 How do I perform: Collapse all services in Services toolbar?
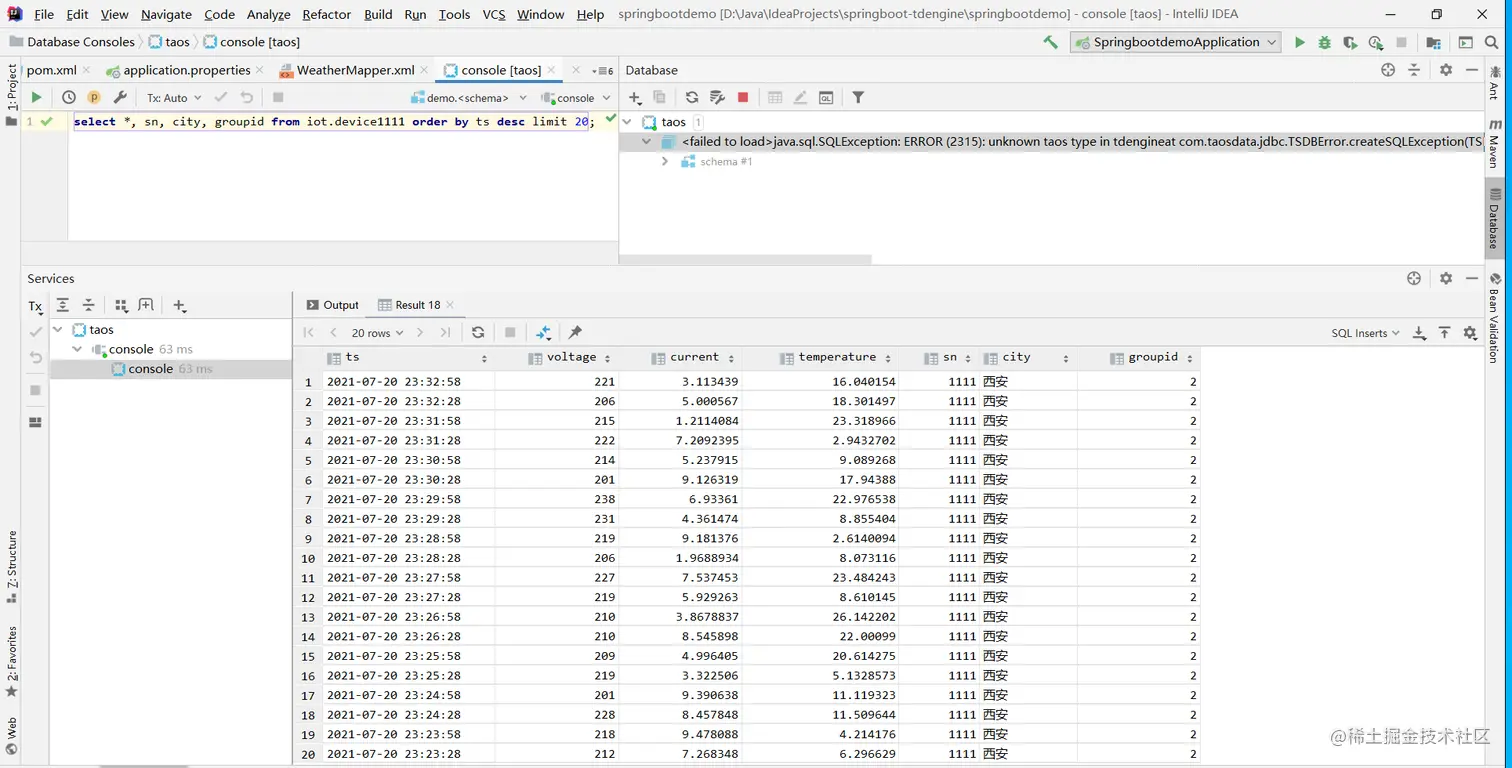click(x=88, y=305)
